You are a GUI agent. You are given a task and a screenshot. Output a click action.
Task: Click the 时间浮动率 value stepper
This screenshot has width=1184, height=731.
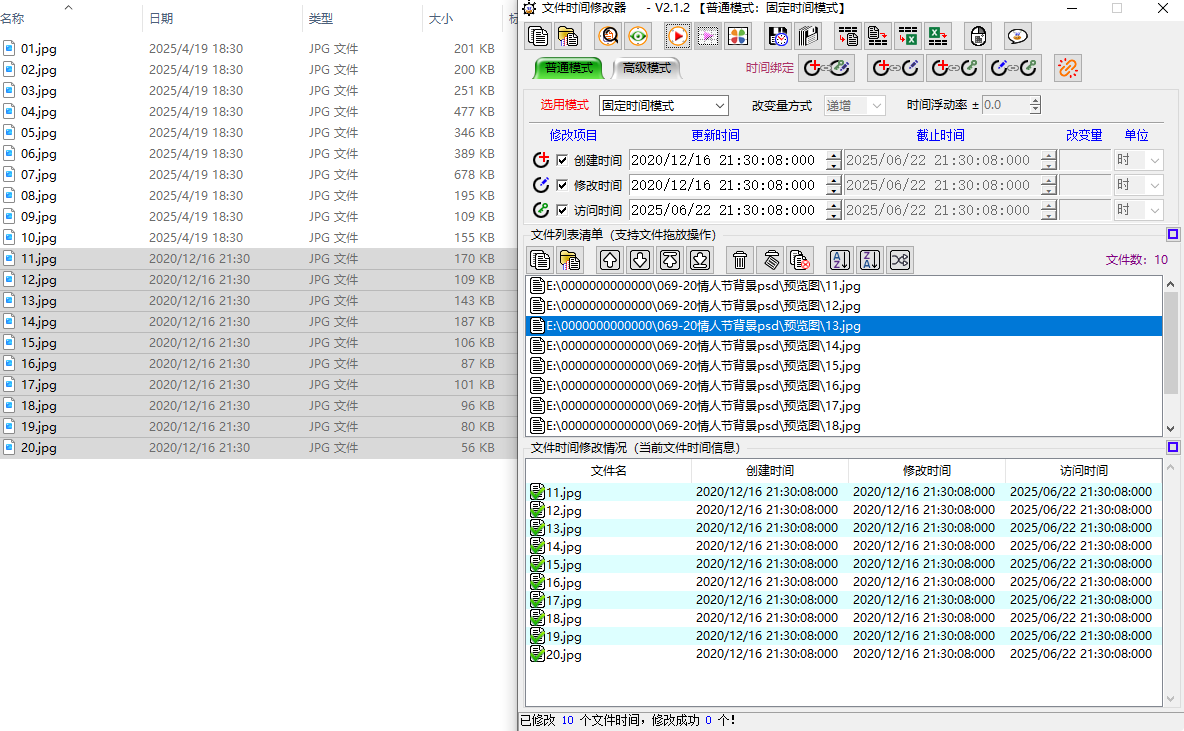pos(1035,105)
